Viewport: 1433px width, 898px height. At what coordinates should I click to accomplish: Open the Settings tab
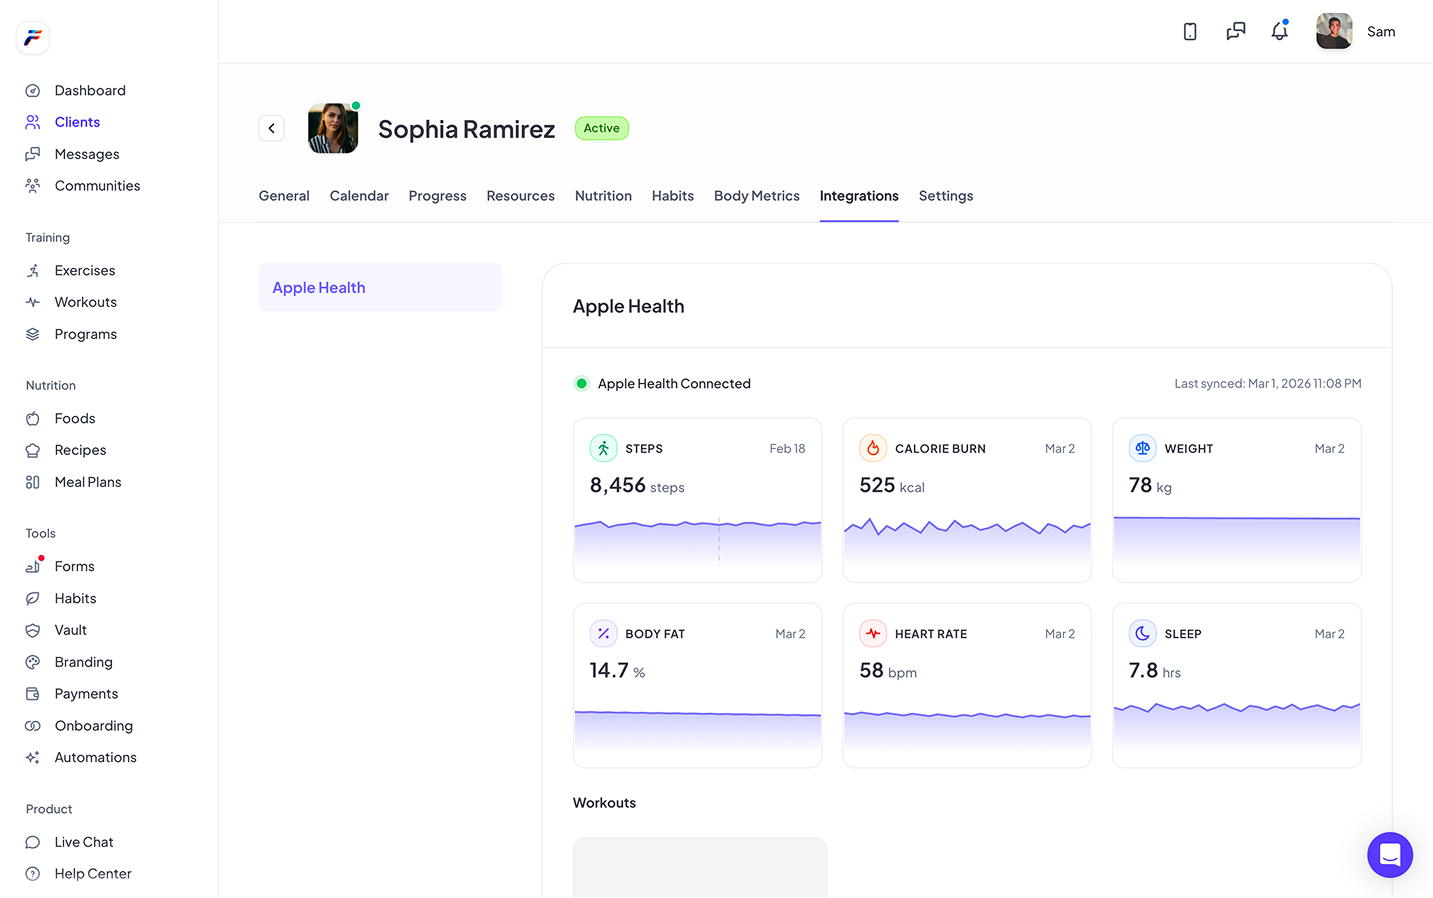pos(945,196)
